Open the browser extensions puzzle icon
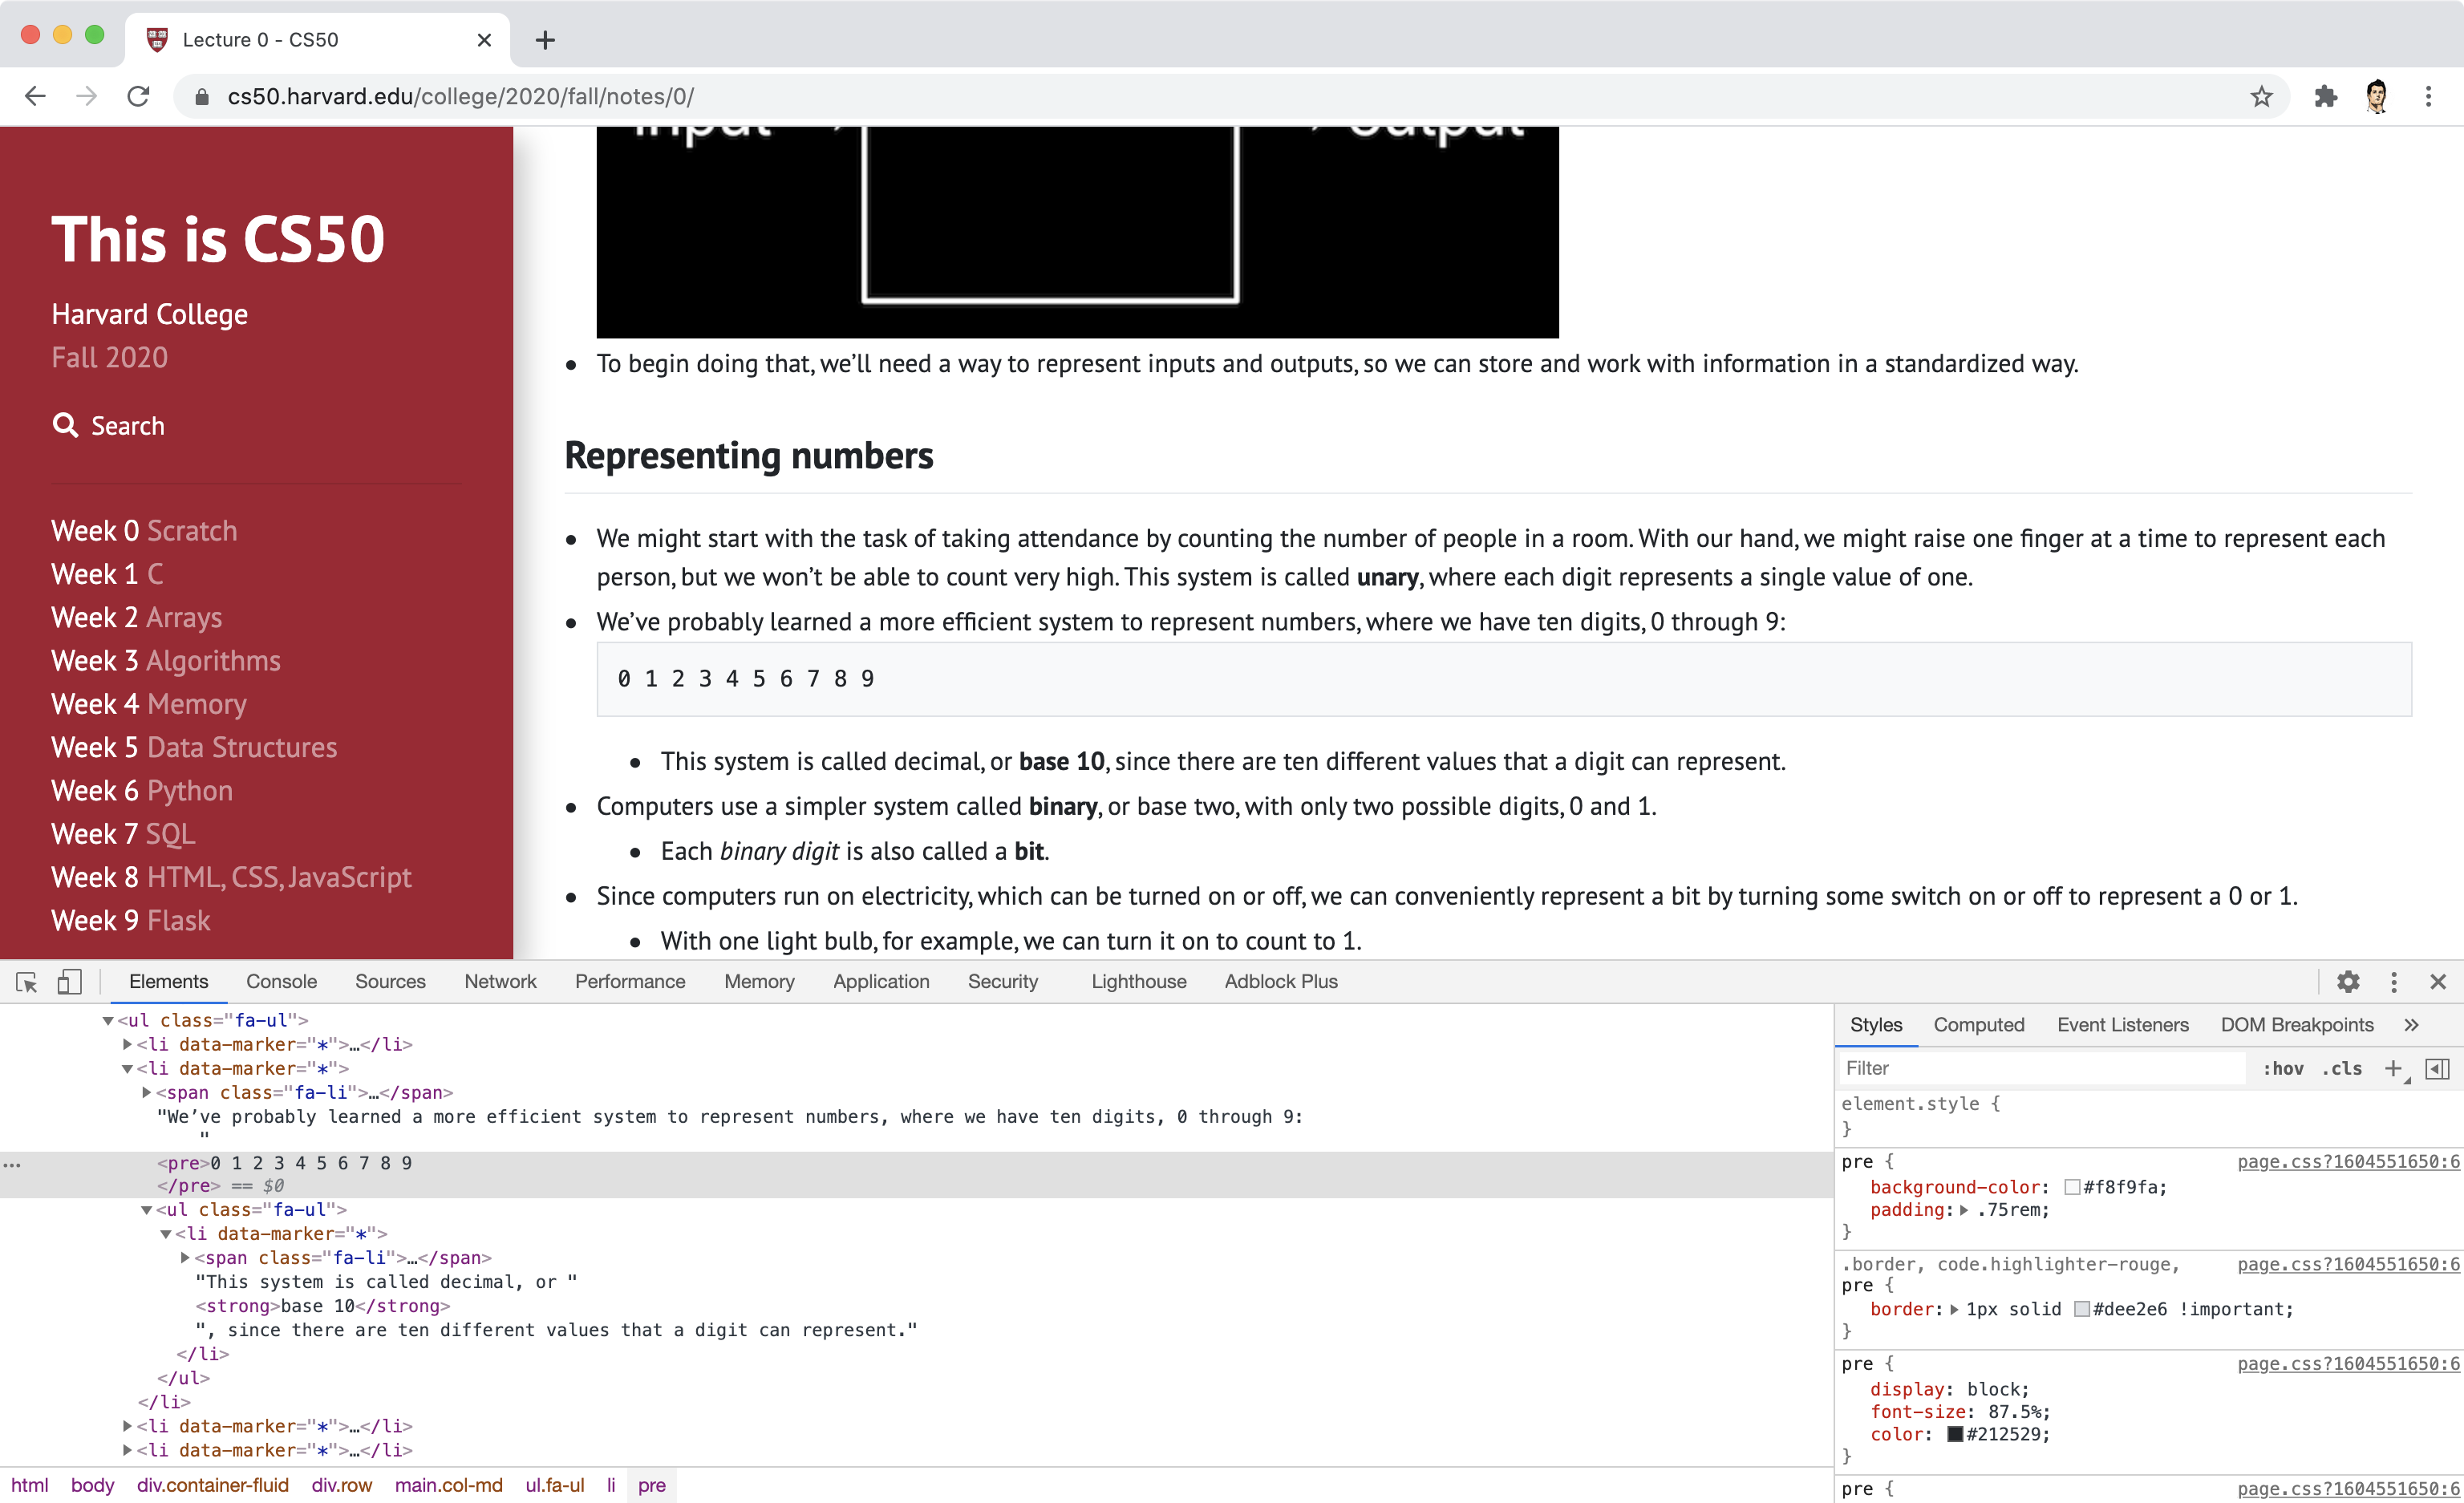This screenshot has width=2464, height=1503. click(2325, 96)
